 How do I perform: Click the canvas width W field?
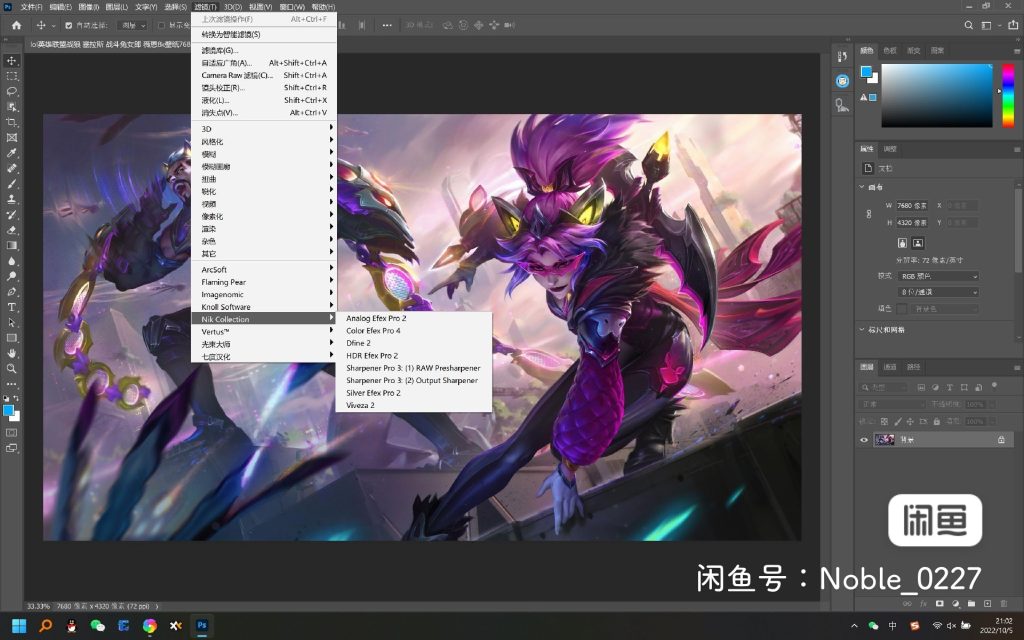(x=912, y=206)
